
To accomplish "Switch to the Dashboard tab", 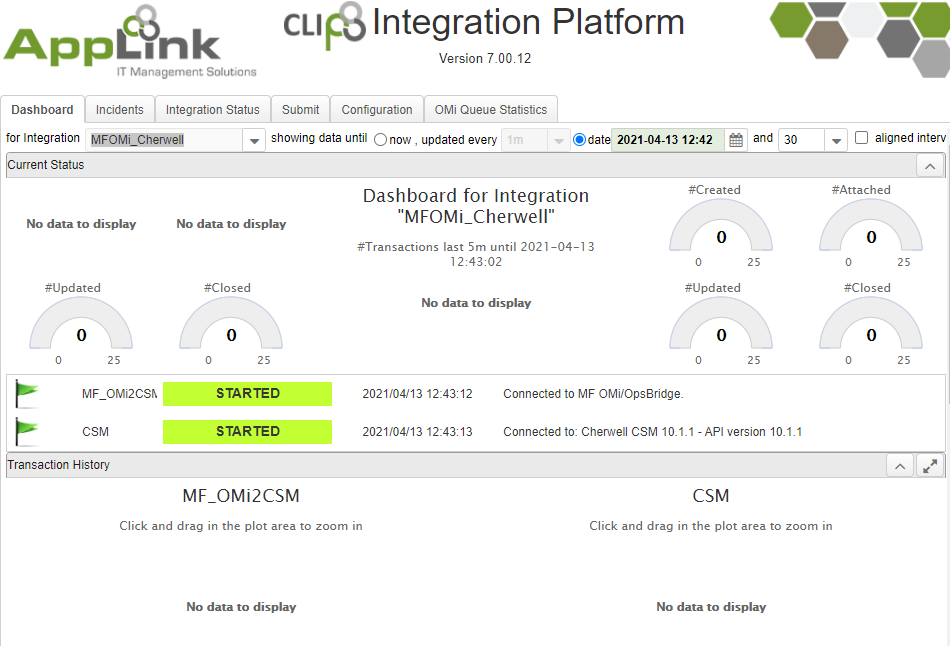I will coord(42,110).
